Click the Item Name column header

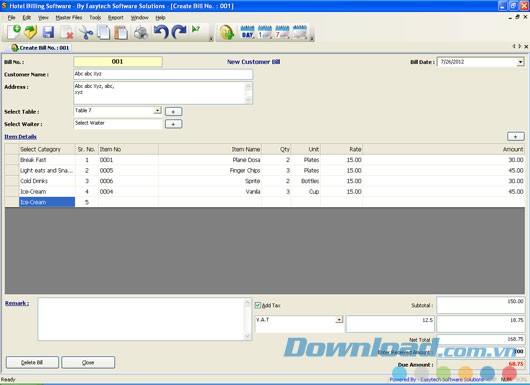[210, 149]
